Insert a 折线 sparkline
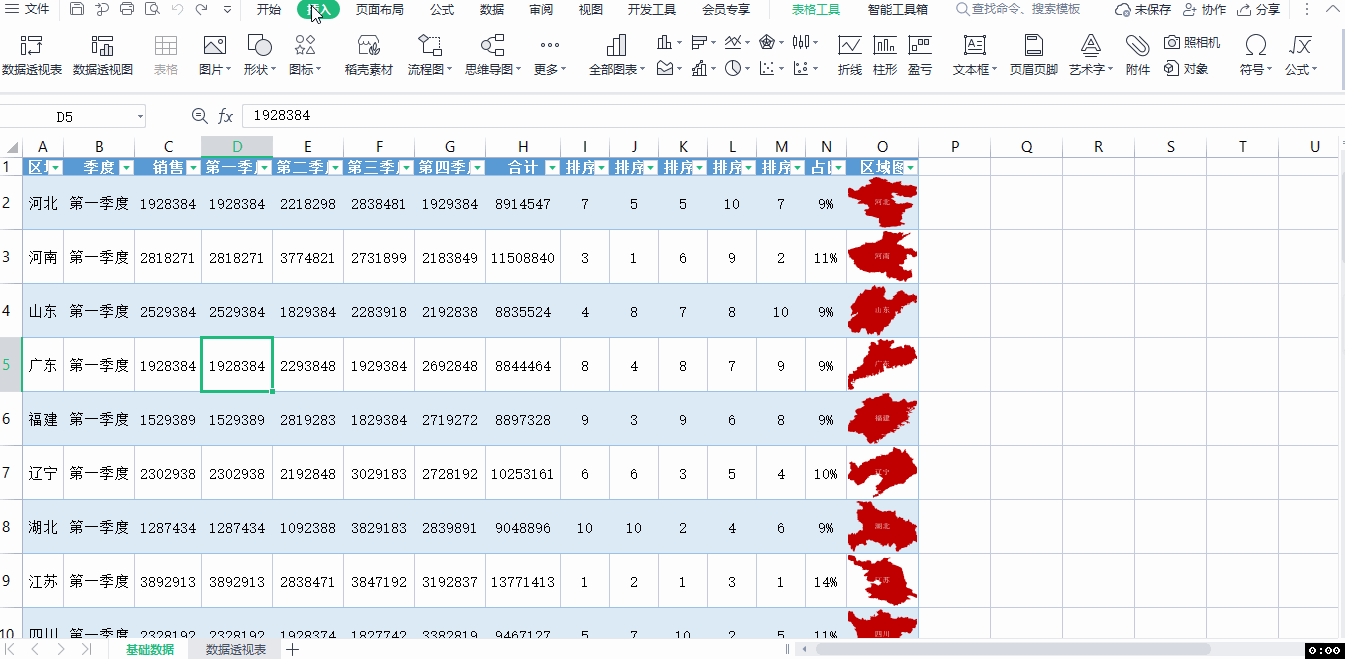The height and width of the screenshot is (659, 1345). click(x=849, y=54)
